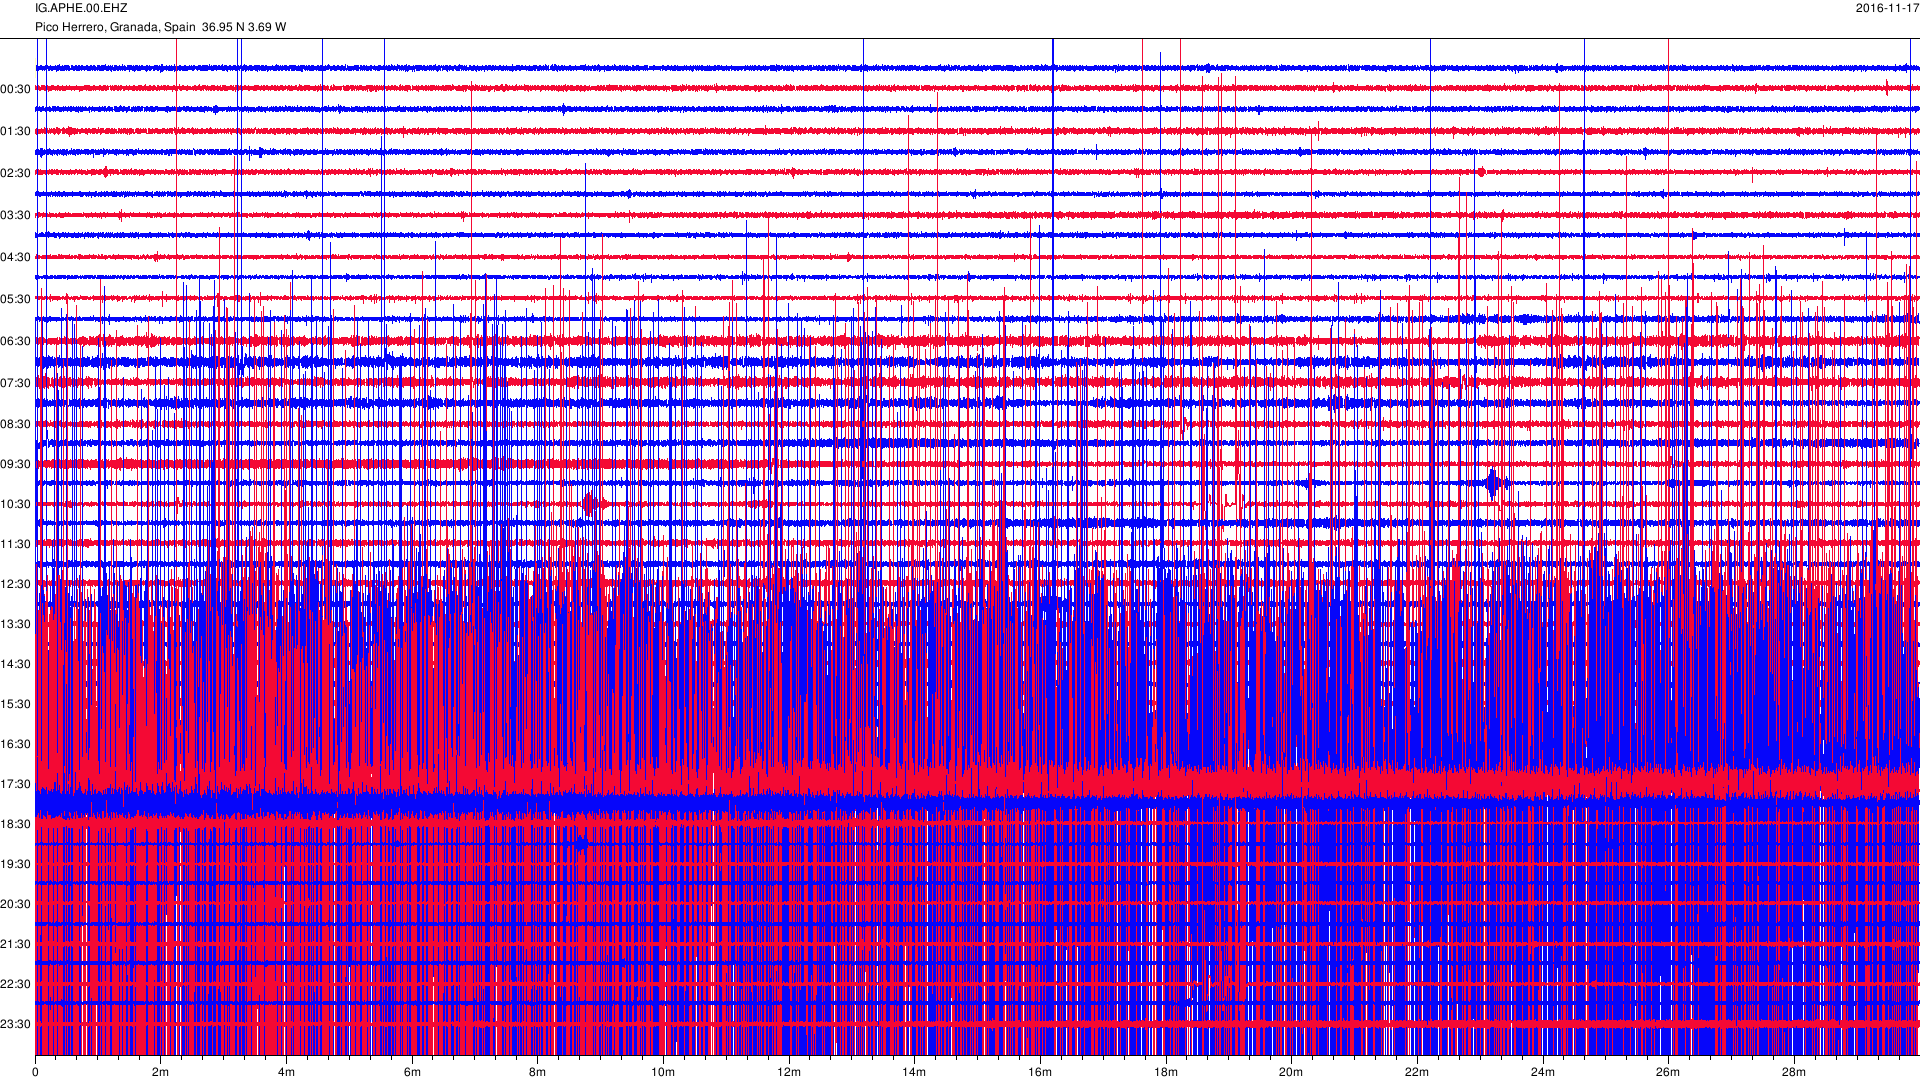Click the 16:30 time row label

click(15, 744)
